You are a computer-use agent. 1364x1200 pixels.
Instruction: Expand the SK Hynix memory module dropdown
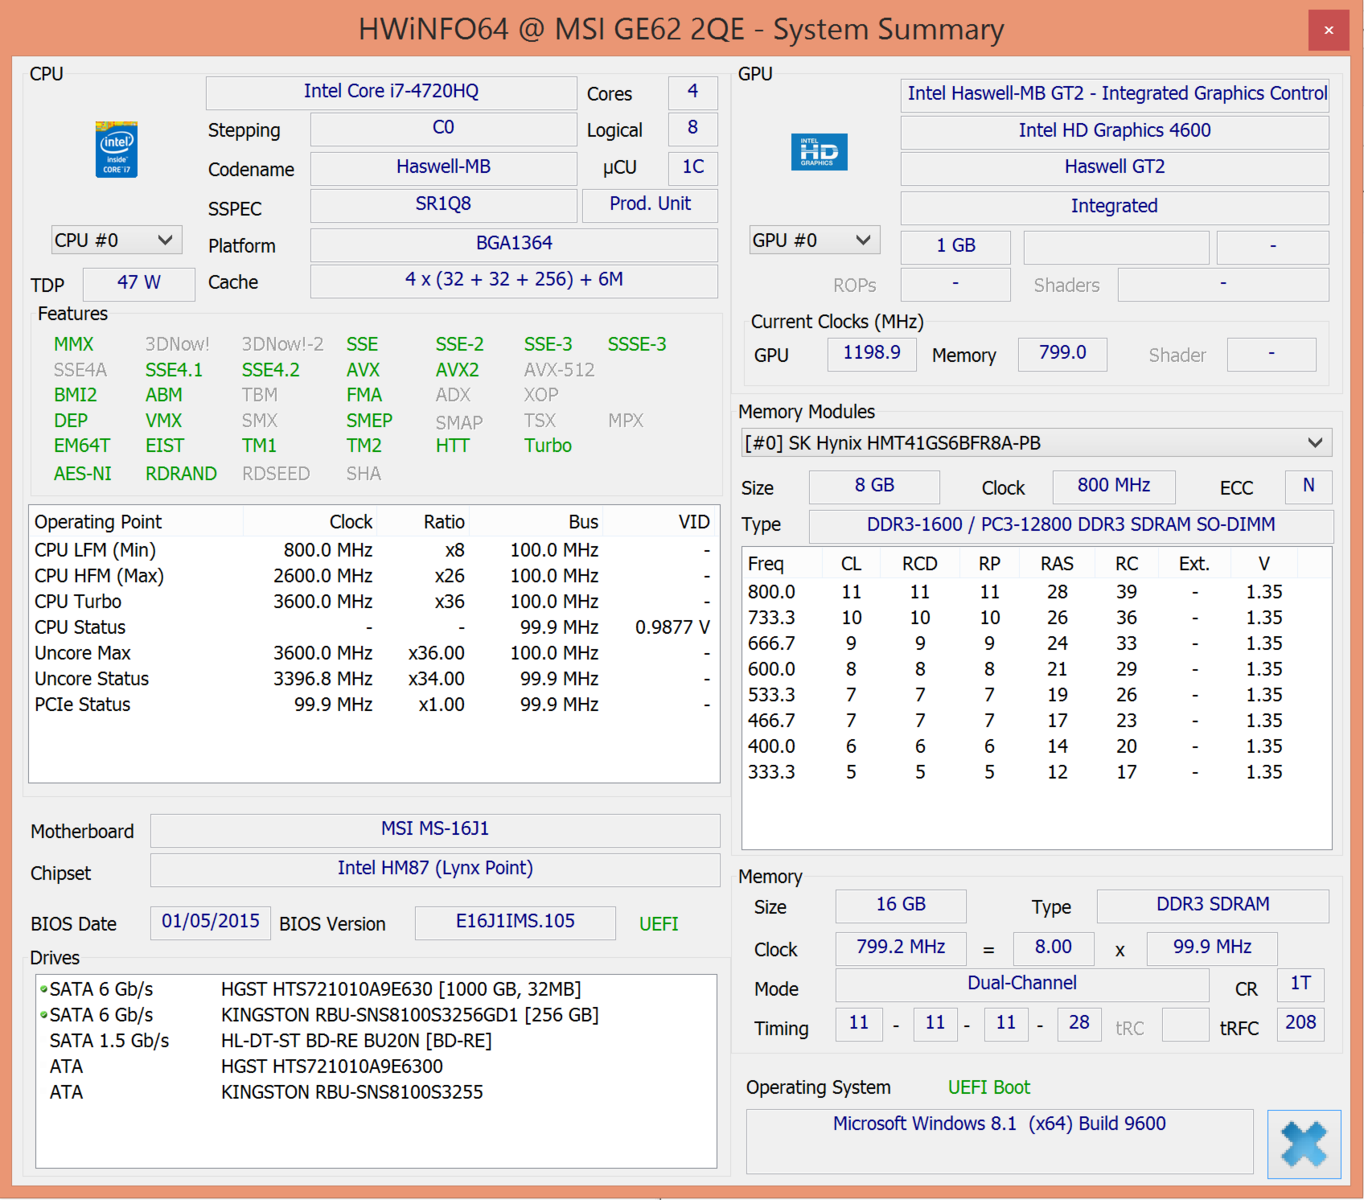pos(1036,443)
